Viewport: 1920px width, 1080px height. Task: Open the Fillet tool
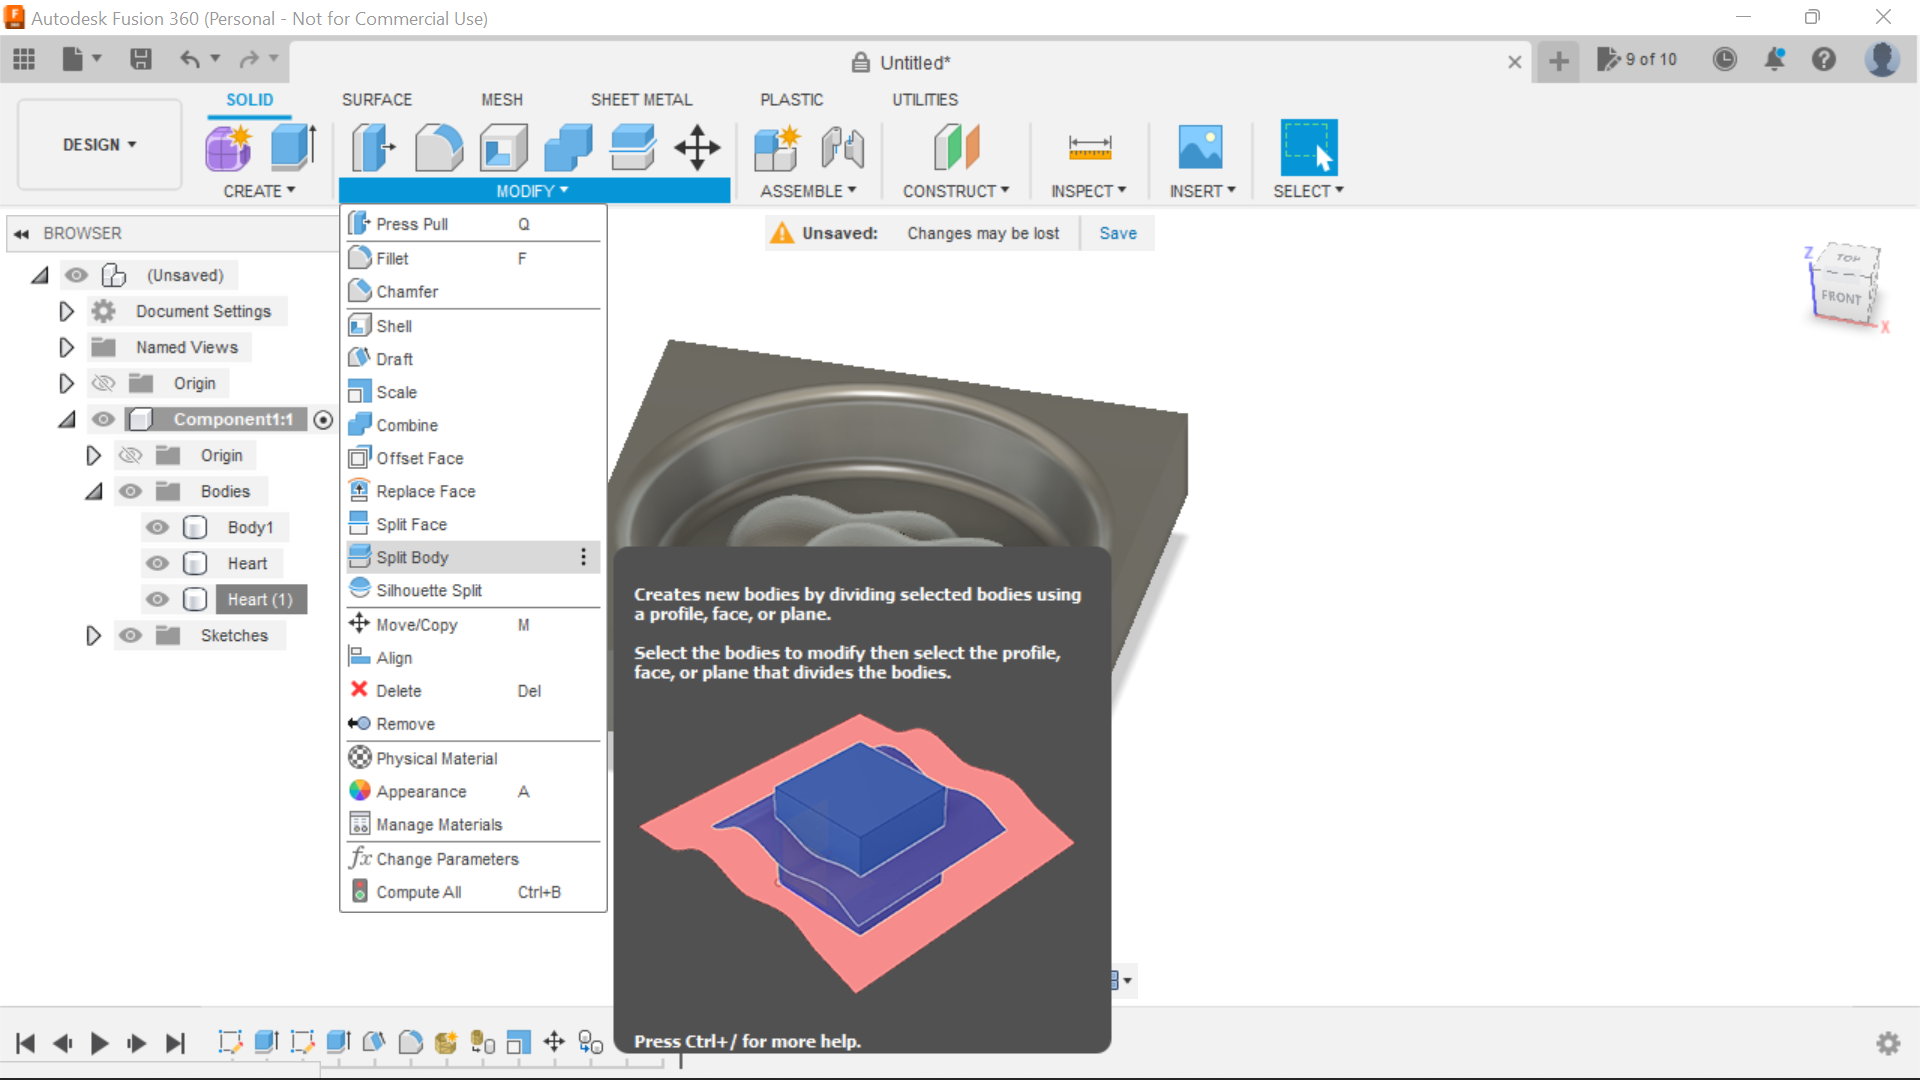pos(391,258)
